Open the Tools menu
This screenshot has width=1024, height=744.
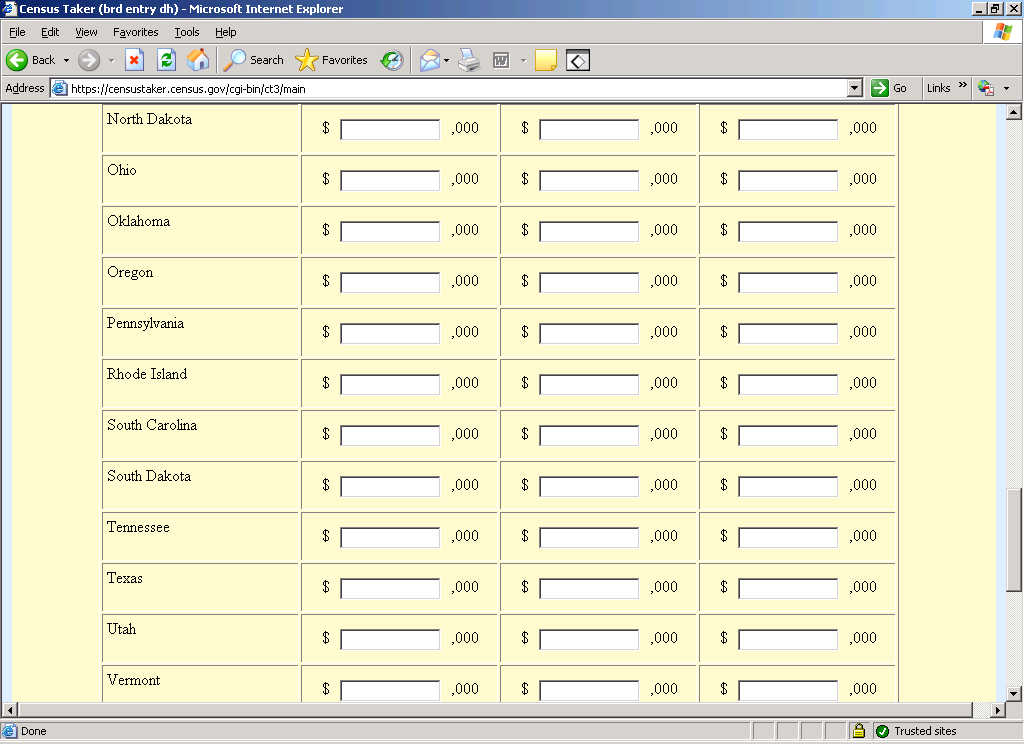click(x=187, y=32)
